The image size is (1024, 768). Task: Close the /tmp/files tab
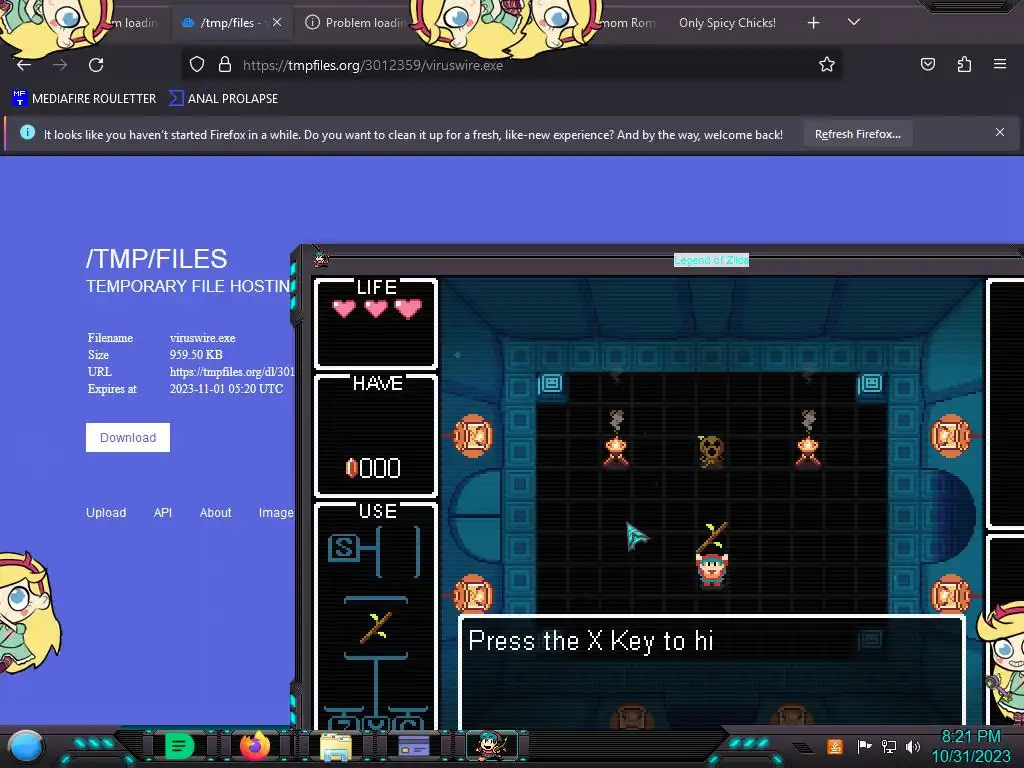[277, 22]
